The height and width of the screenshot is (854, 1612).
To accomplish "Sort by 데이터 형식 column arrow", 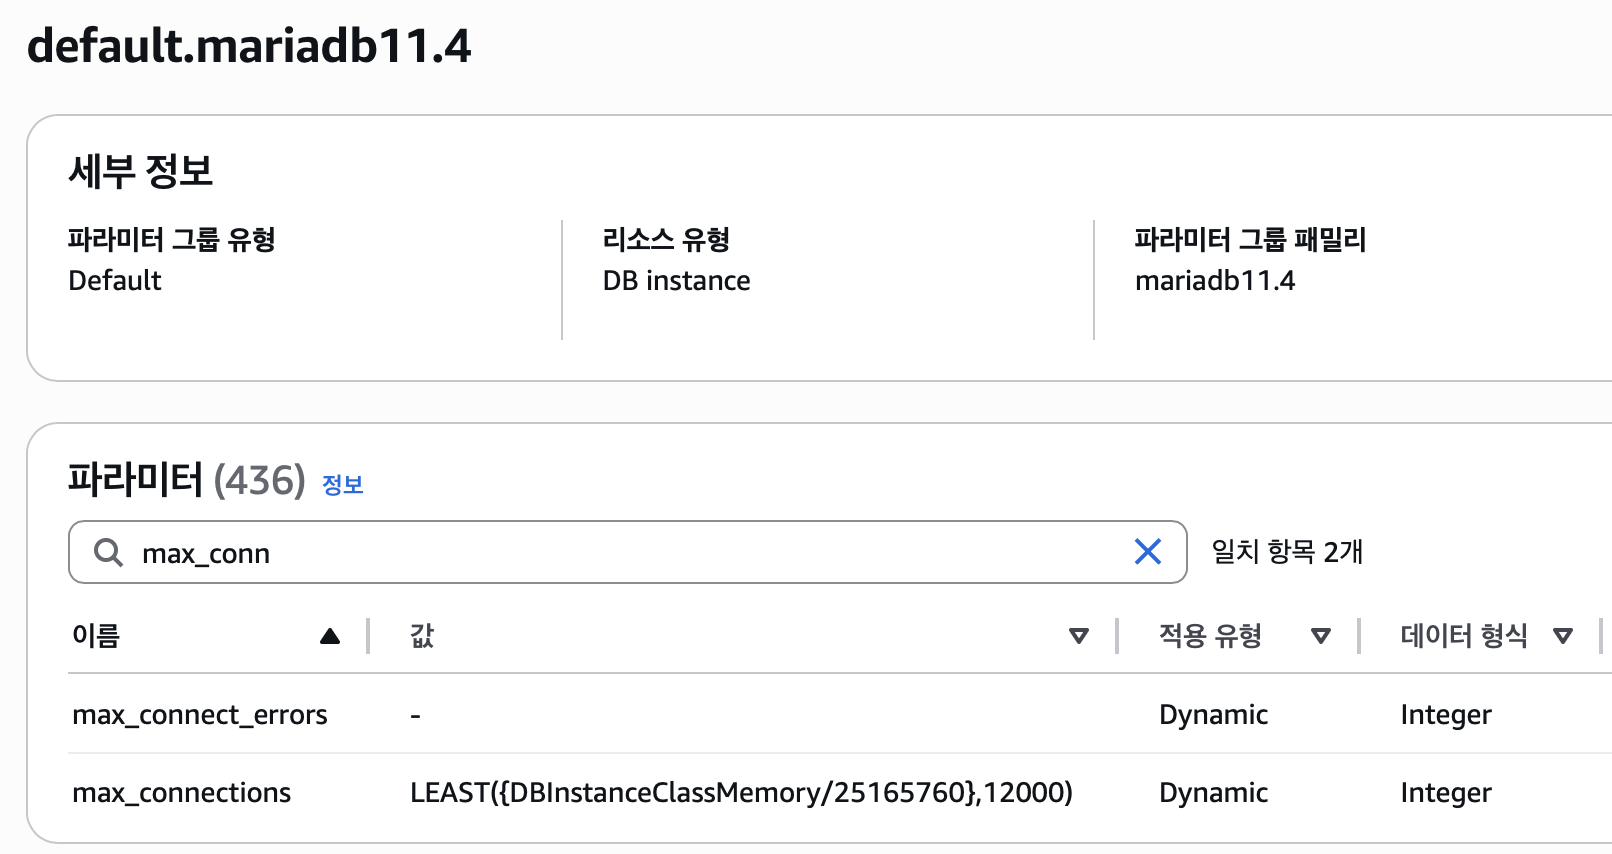I will click(x=1563, y=636).
